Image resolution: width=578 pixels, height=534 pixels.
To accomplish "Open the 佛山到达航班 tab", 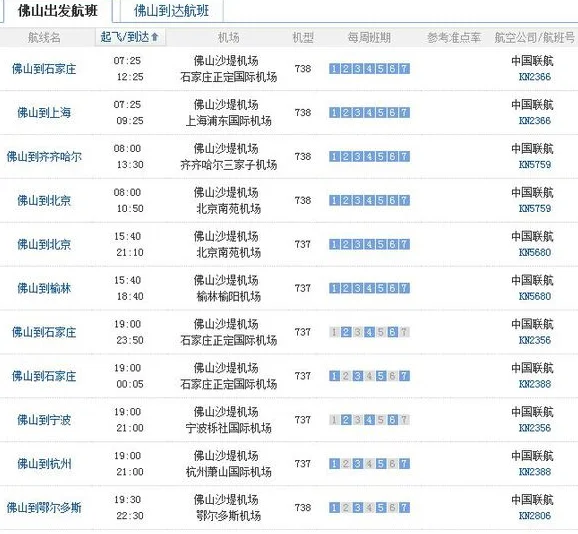I will tap(172, 11).
